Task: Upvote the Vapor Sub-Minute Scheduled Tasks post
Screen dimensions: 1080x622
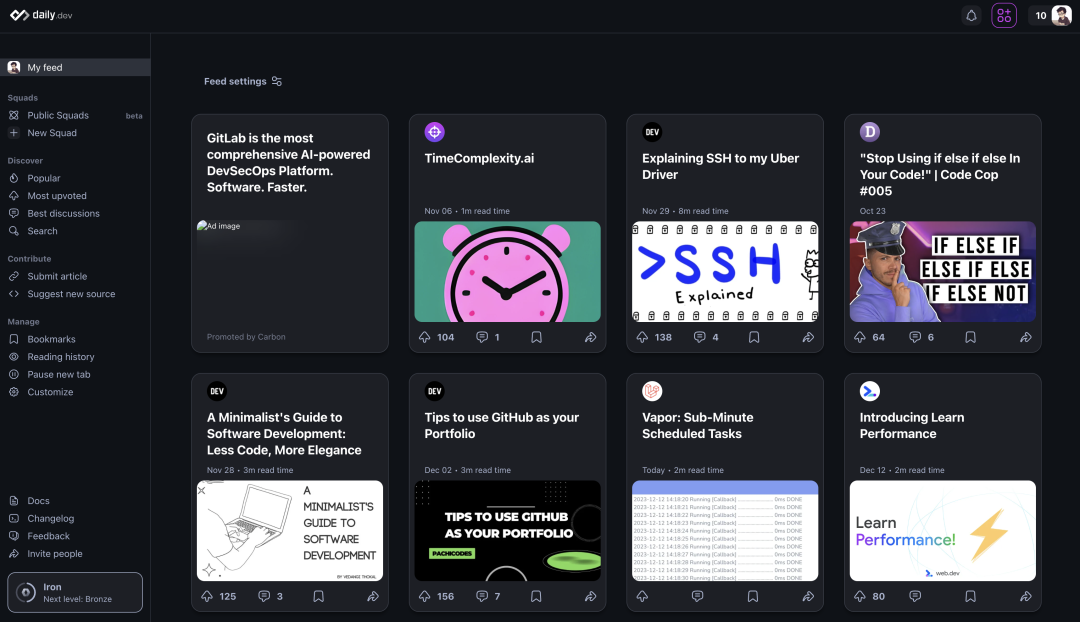Action: (x=642, y=596)
